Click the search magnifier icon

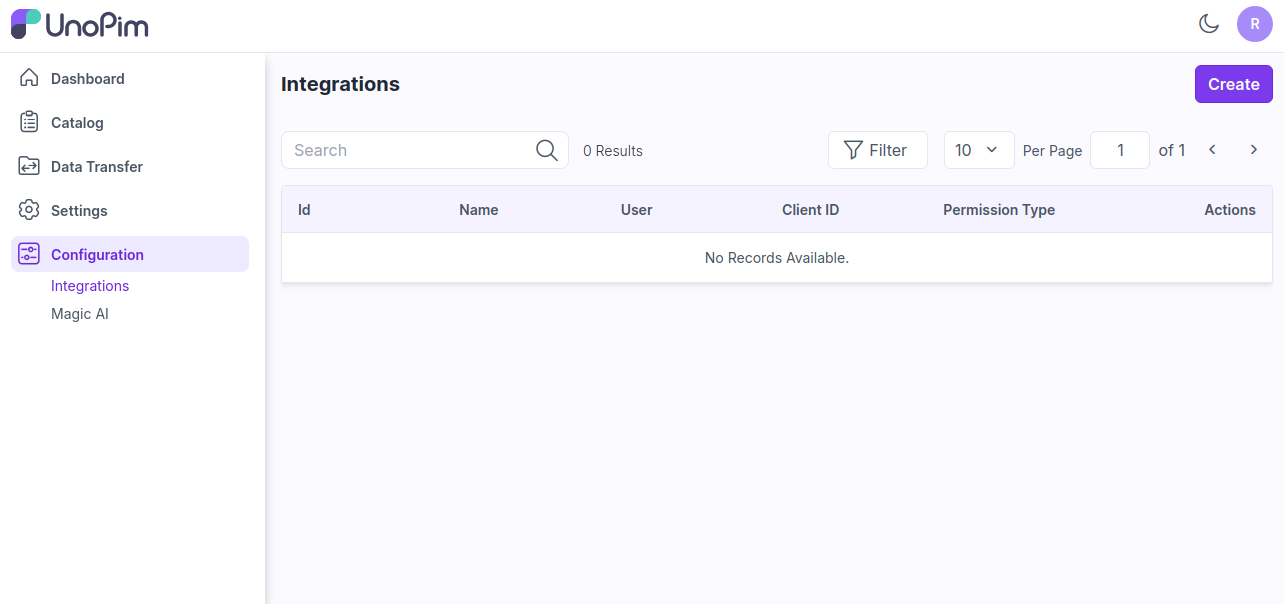click(x=546, y=150)
